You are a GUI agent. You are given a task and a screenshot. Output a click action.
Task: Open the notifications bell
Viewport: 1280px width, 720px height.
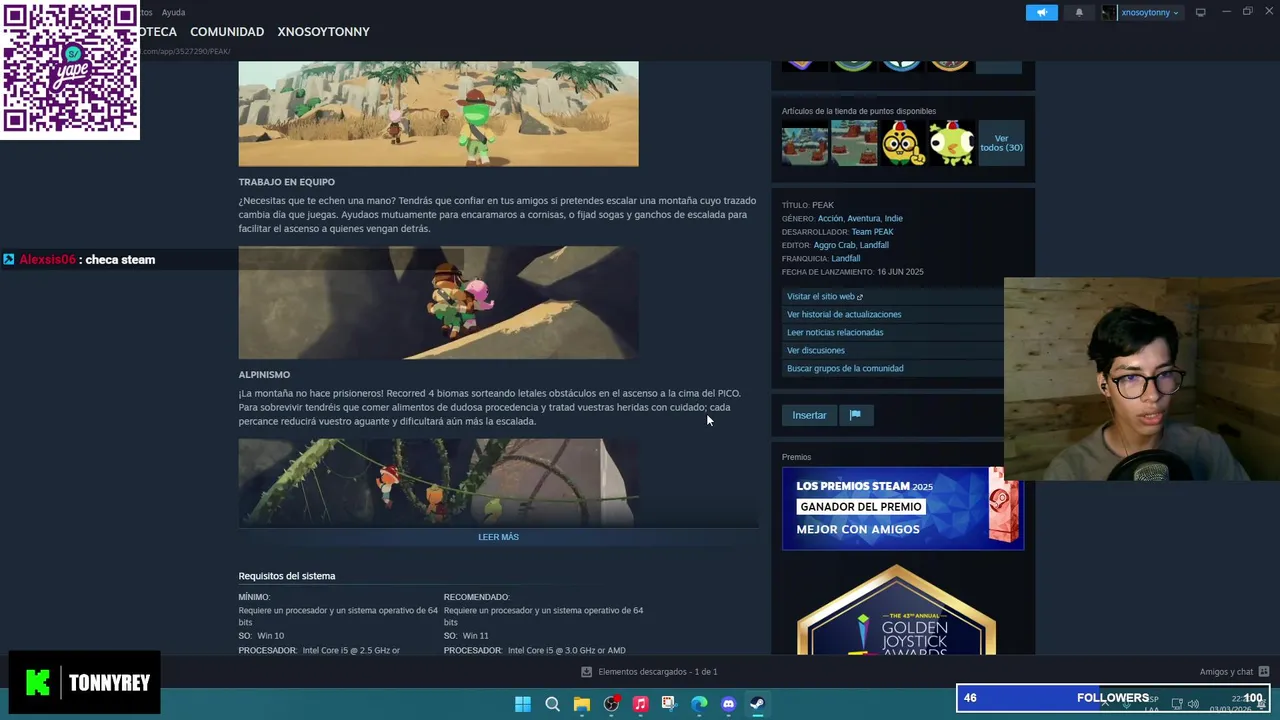(1079, 12)
